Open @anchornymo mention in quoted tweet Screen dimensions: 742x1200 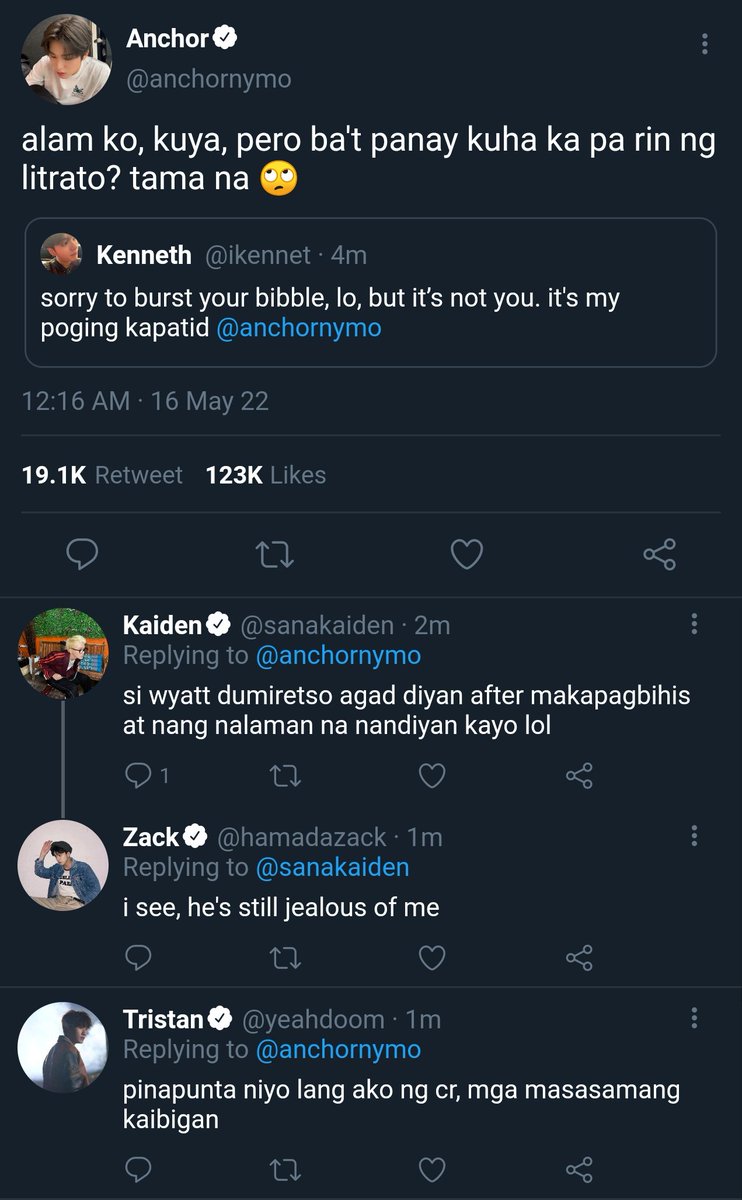298,328
